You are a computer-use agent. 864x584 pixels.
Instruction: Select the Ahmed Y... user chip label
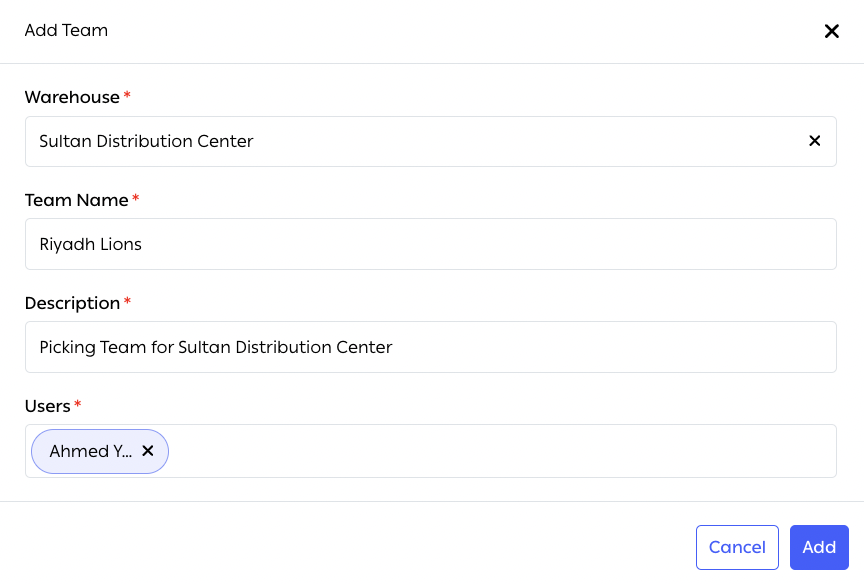click(90, 451)
